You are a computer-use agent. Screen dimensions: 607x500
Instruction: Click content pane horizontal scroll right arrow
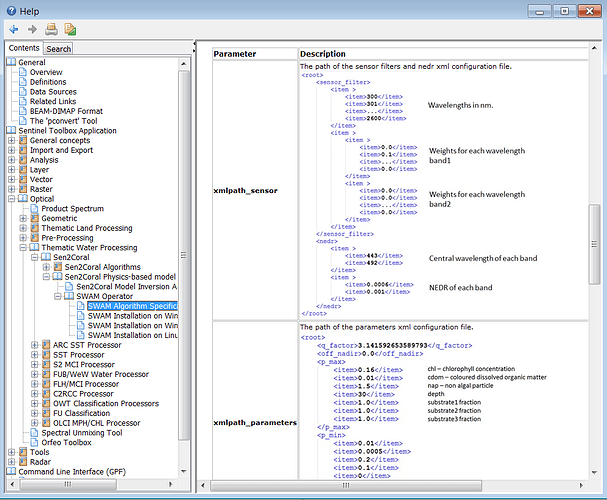point(581,485)
